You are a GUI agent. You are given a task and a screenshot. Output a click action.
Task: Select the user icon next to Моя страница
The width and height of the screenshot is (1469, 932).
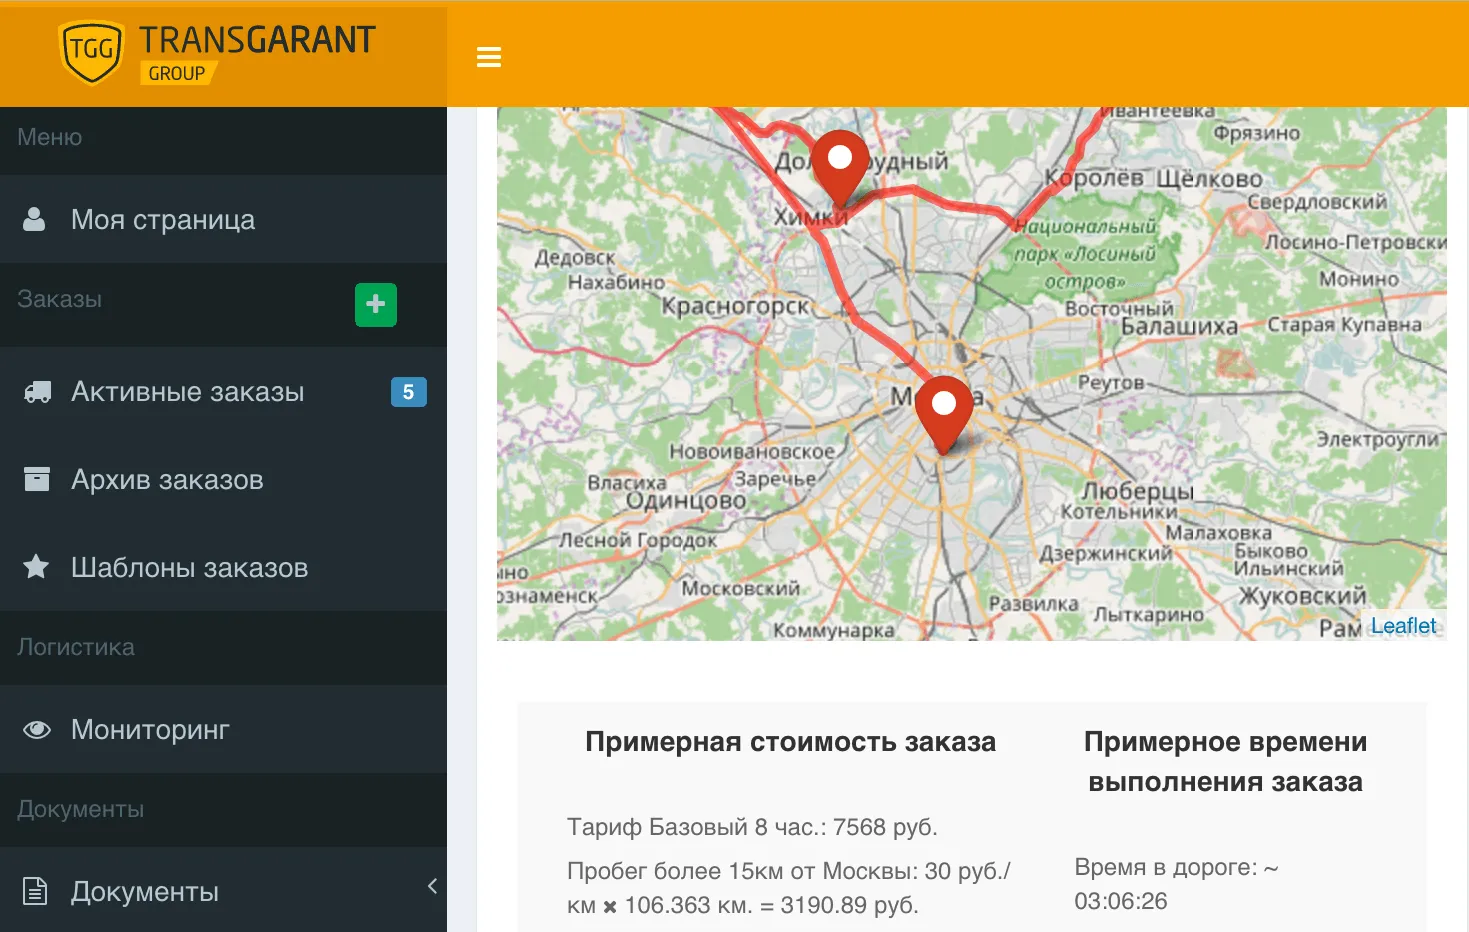tap(36, 218)
